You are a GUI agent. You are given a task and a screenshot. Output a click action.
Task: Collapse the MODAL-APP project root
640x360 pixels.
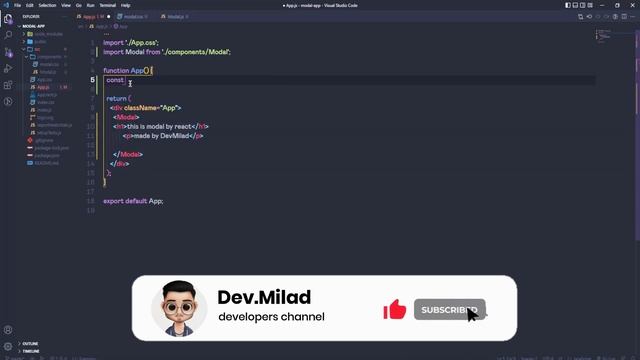click(x=33, y=26)
